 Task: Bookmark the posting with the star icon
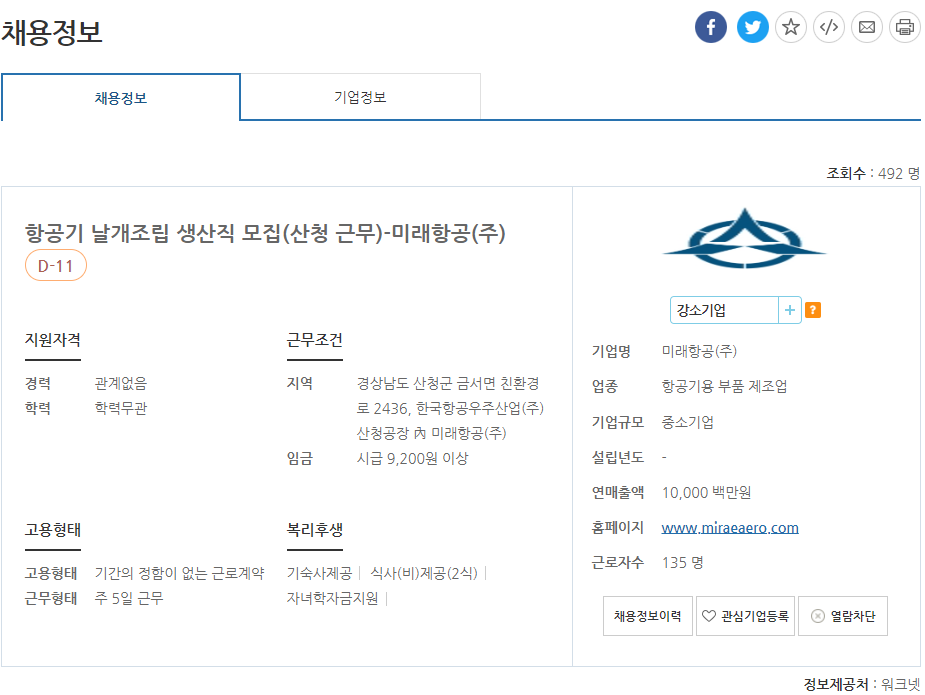click(x=790, y=27)
